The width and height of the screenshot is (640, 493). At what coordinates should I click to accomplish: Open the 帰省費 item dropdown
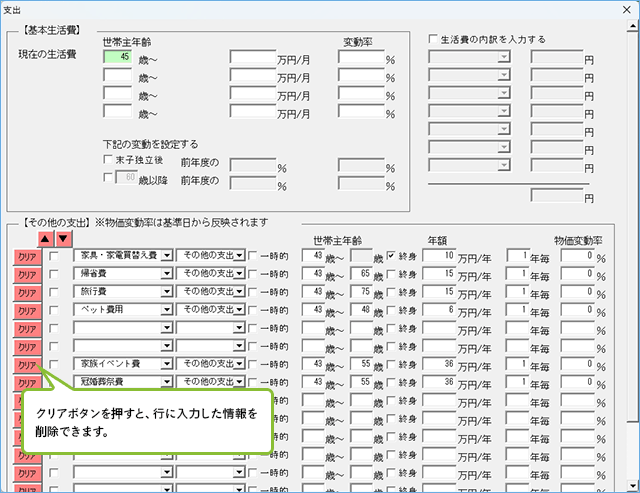click(x=167, y=273)
